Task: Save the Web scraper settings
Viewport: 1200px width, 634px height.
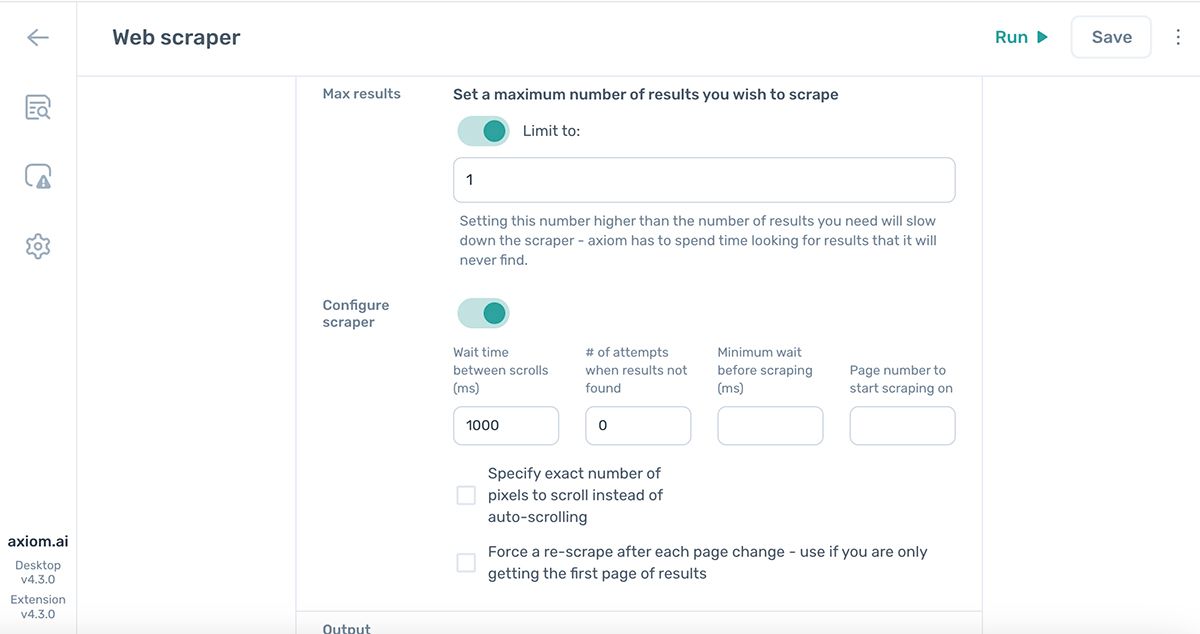Action: pos(1111,37)
